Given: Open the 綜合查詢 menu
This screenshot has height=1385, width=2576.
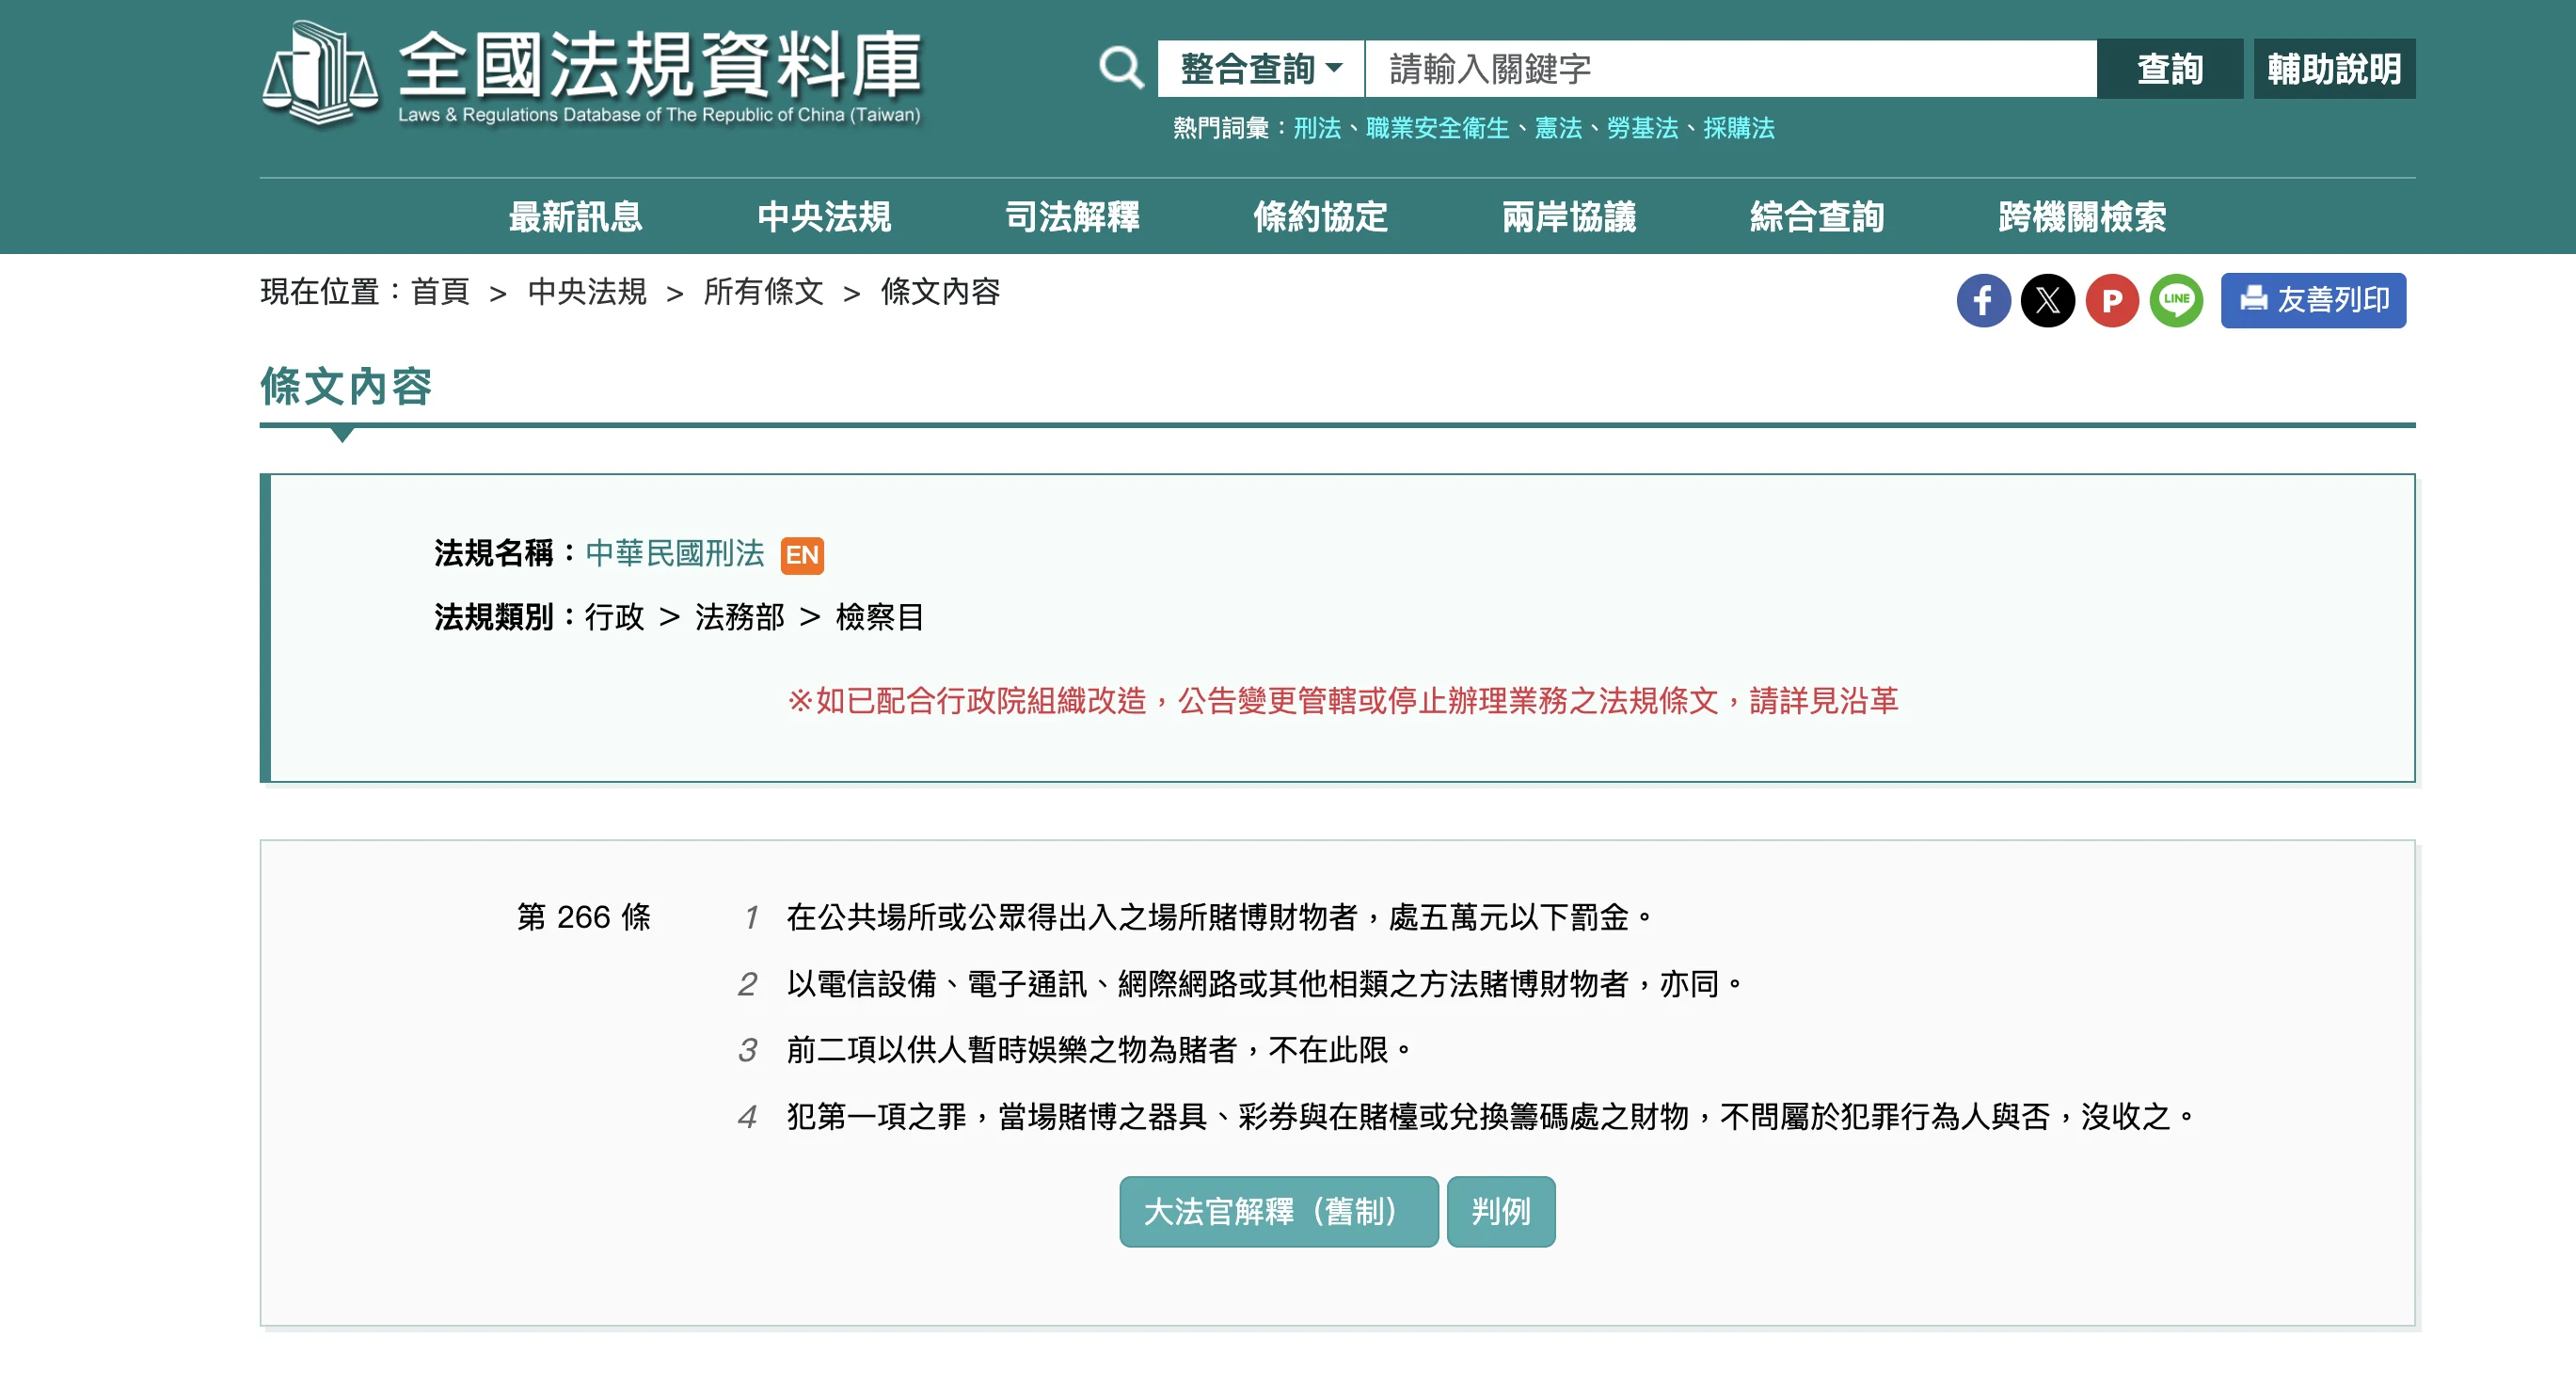Looking at the screenshot, I should click(1817, 217).
